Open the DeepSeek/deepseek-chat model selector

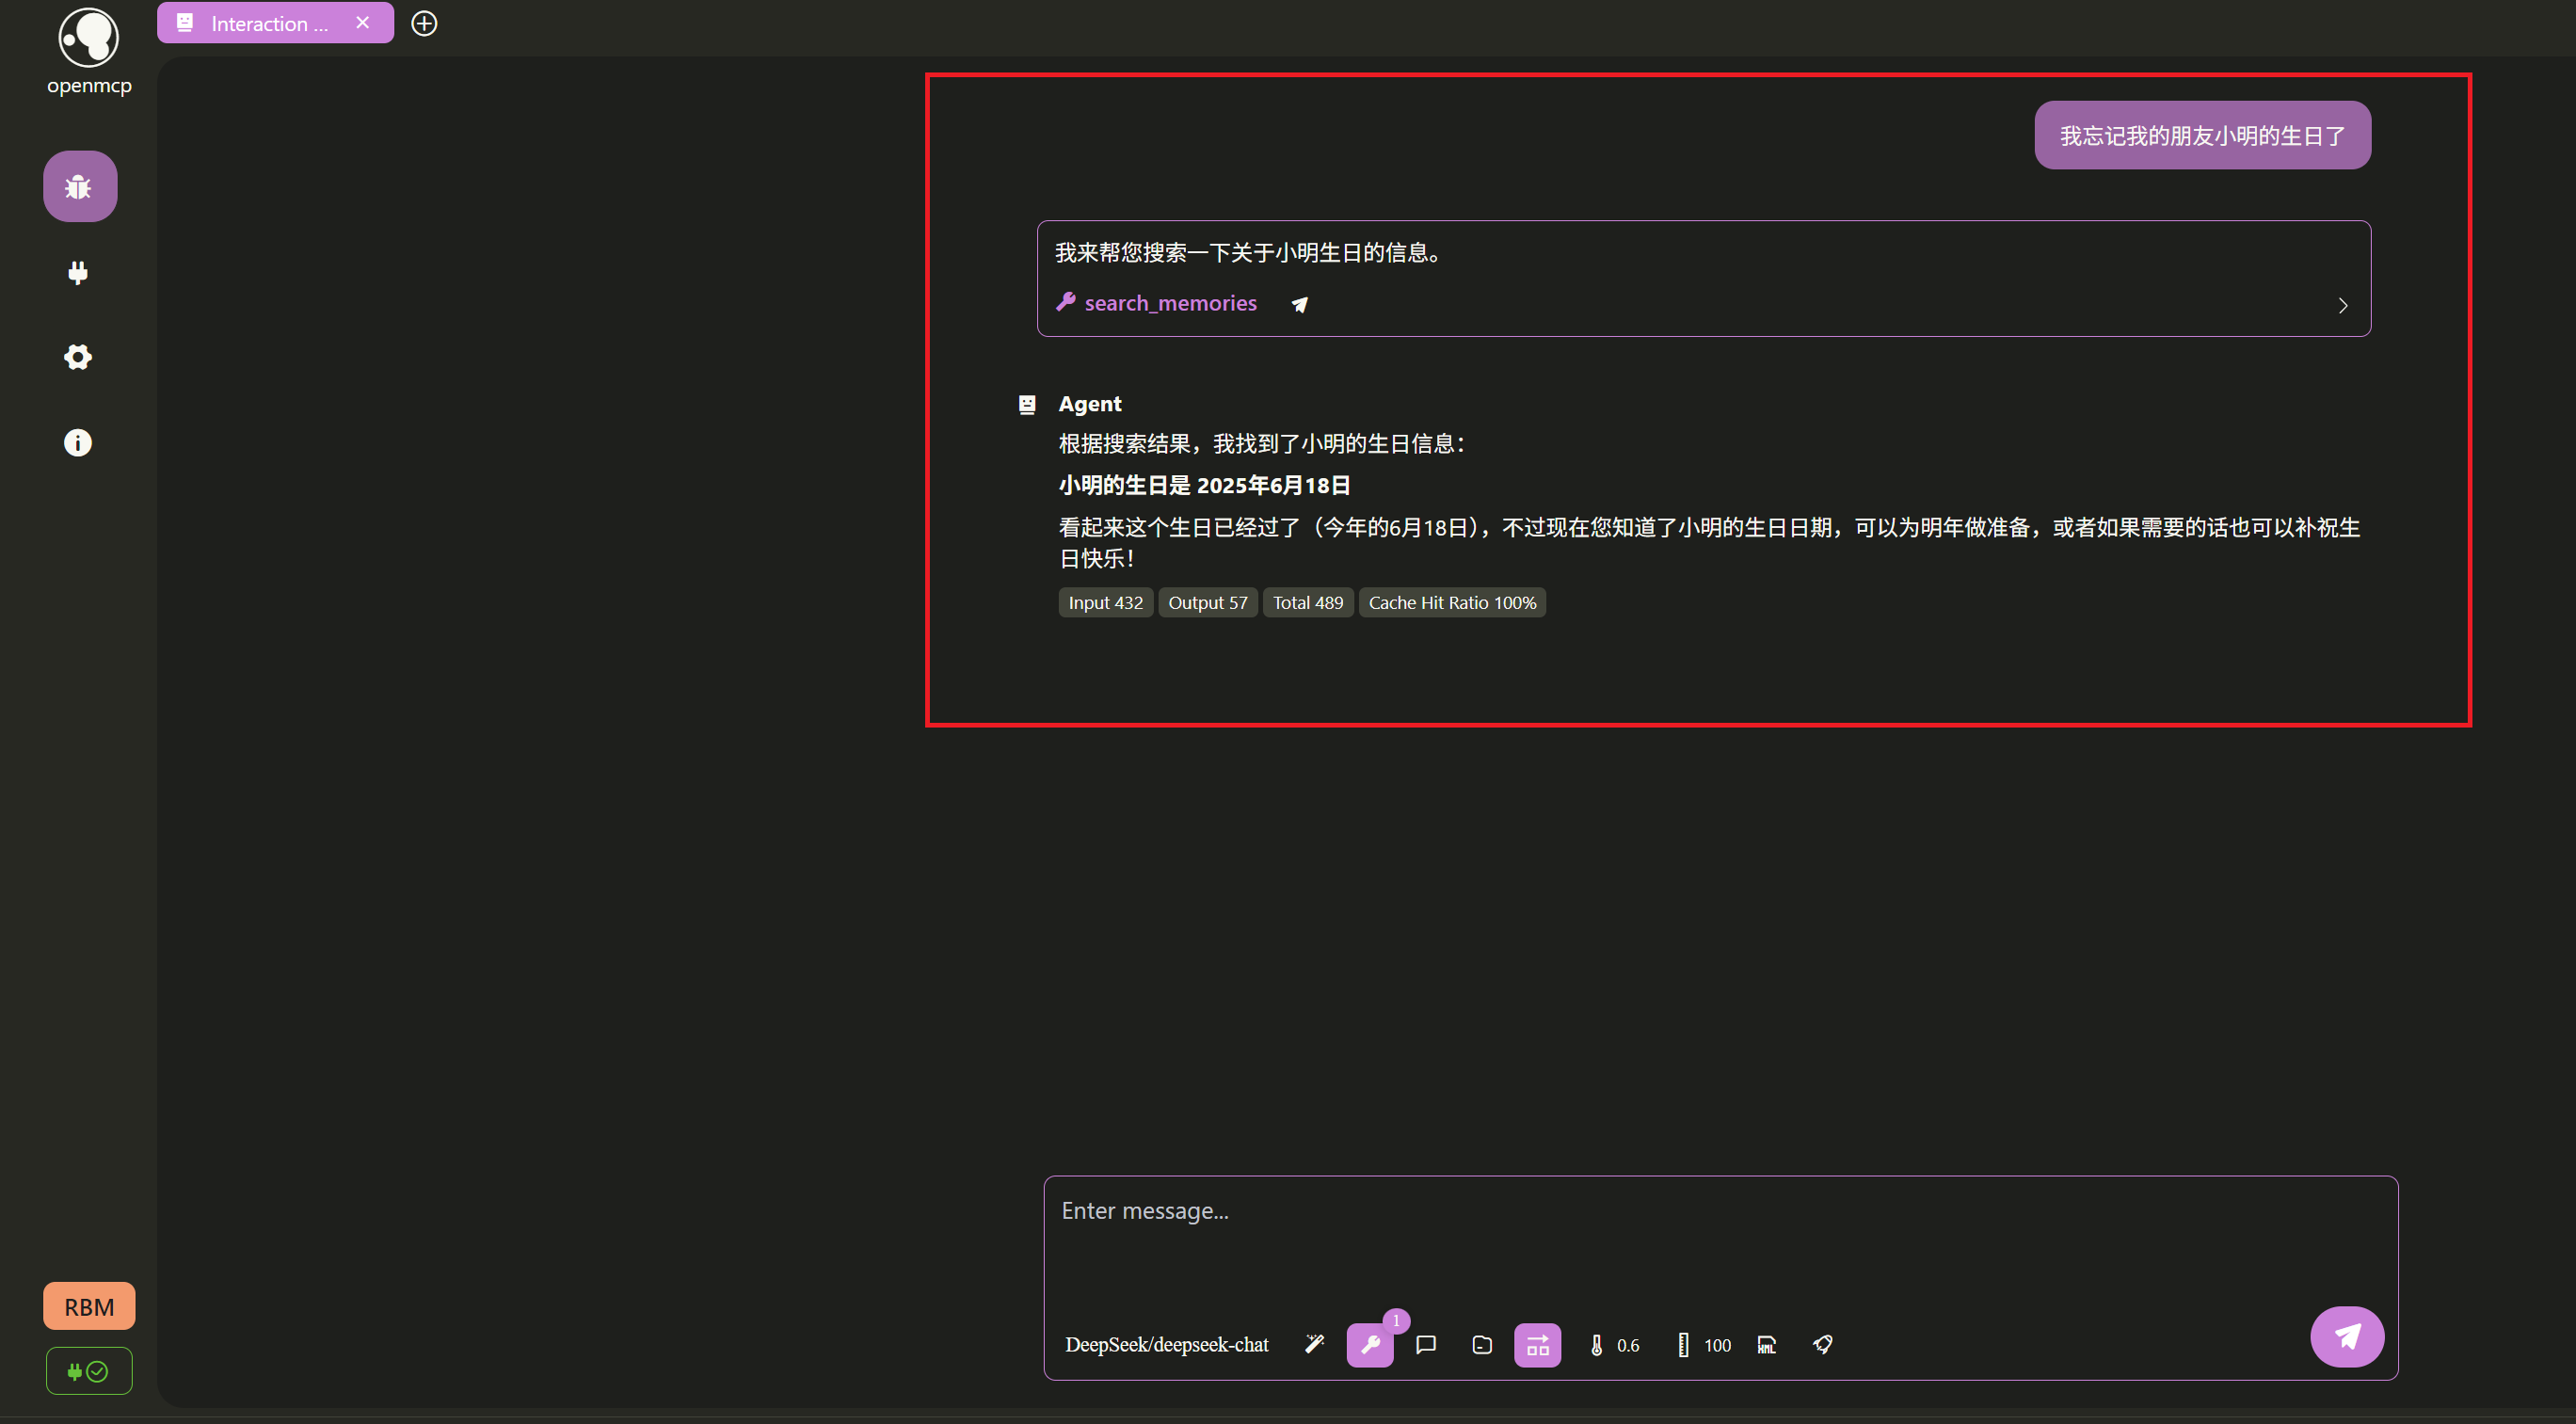1166,1344
